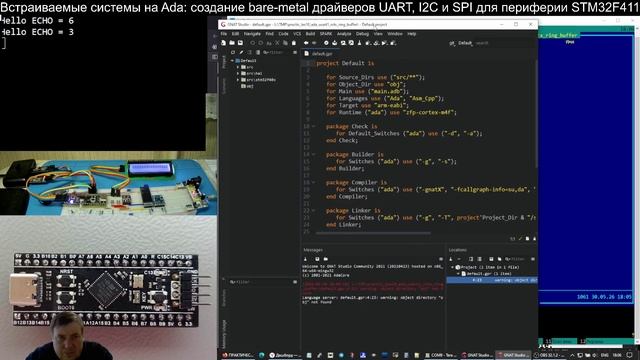This screenshot has width=640, height=360.
Task: Expand the src/stm32f40x folder
Action: tap(238, 80)
